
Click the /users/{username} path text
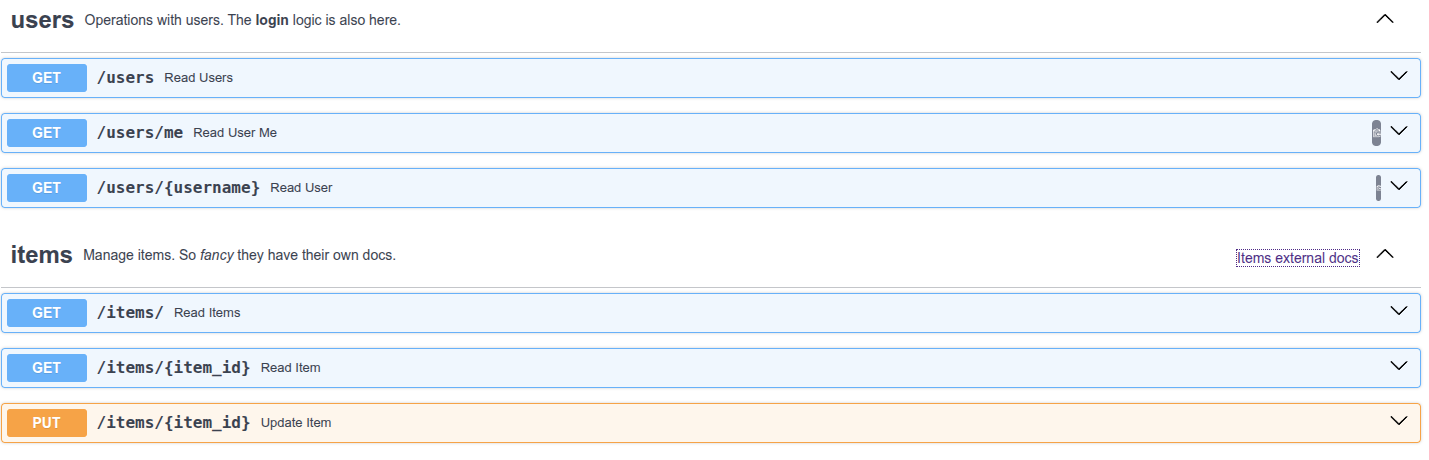[178, 188]
